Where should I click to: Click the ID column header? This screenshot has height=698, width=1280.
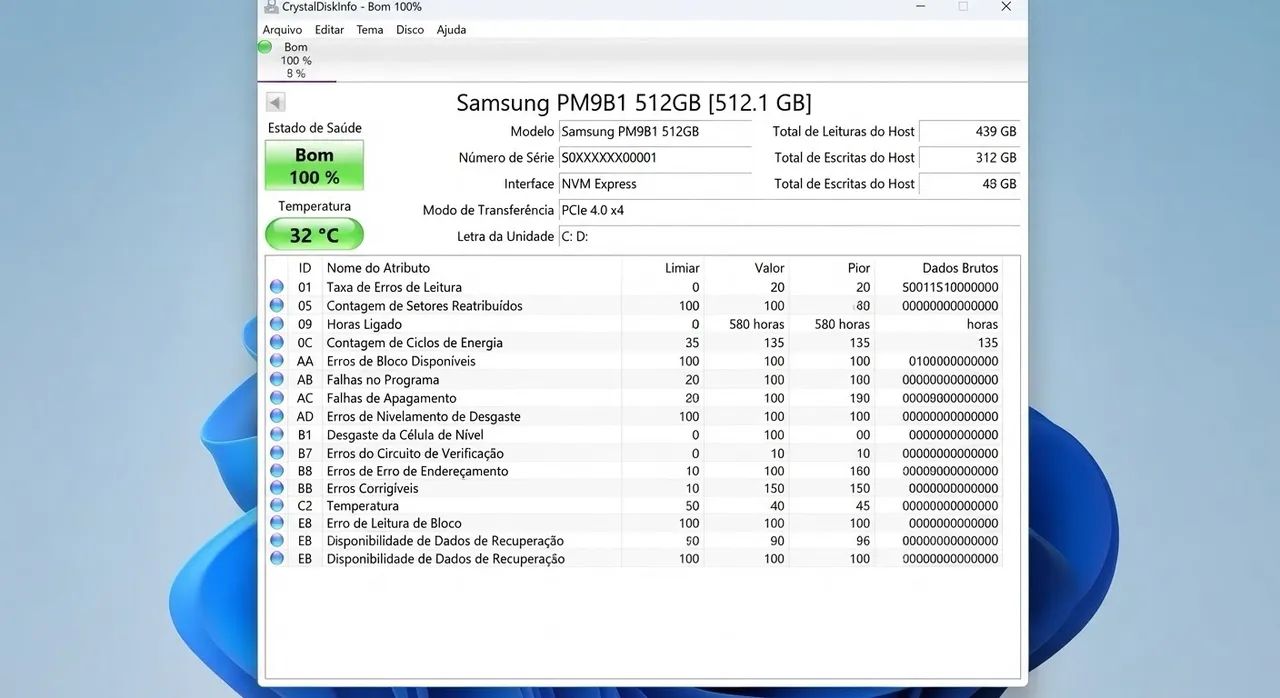click(x=305, y=268)
